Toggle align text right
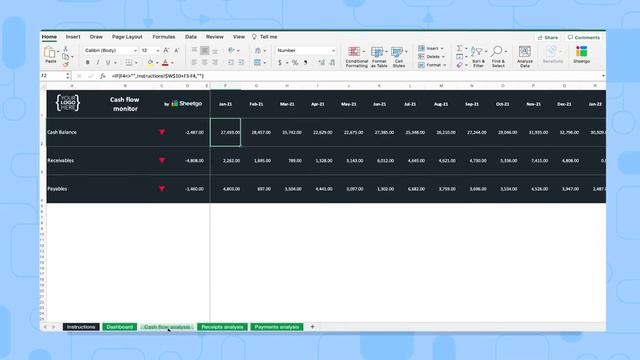The image size is (640, 360). pyautogui.click(x=215, y=62)
